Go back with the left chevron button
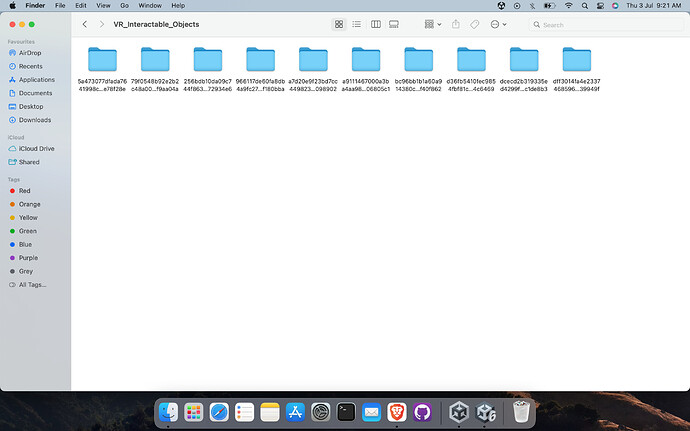 (85, 24)
